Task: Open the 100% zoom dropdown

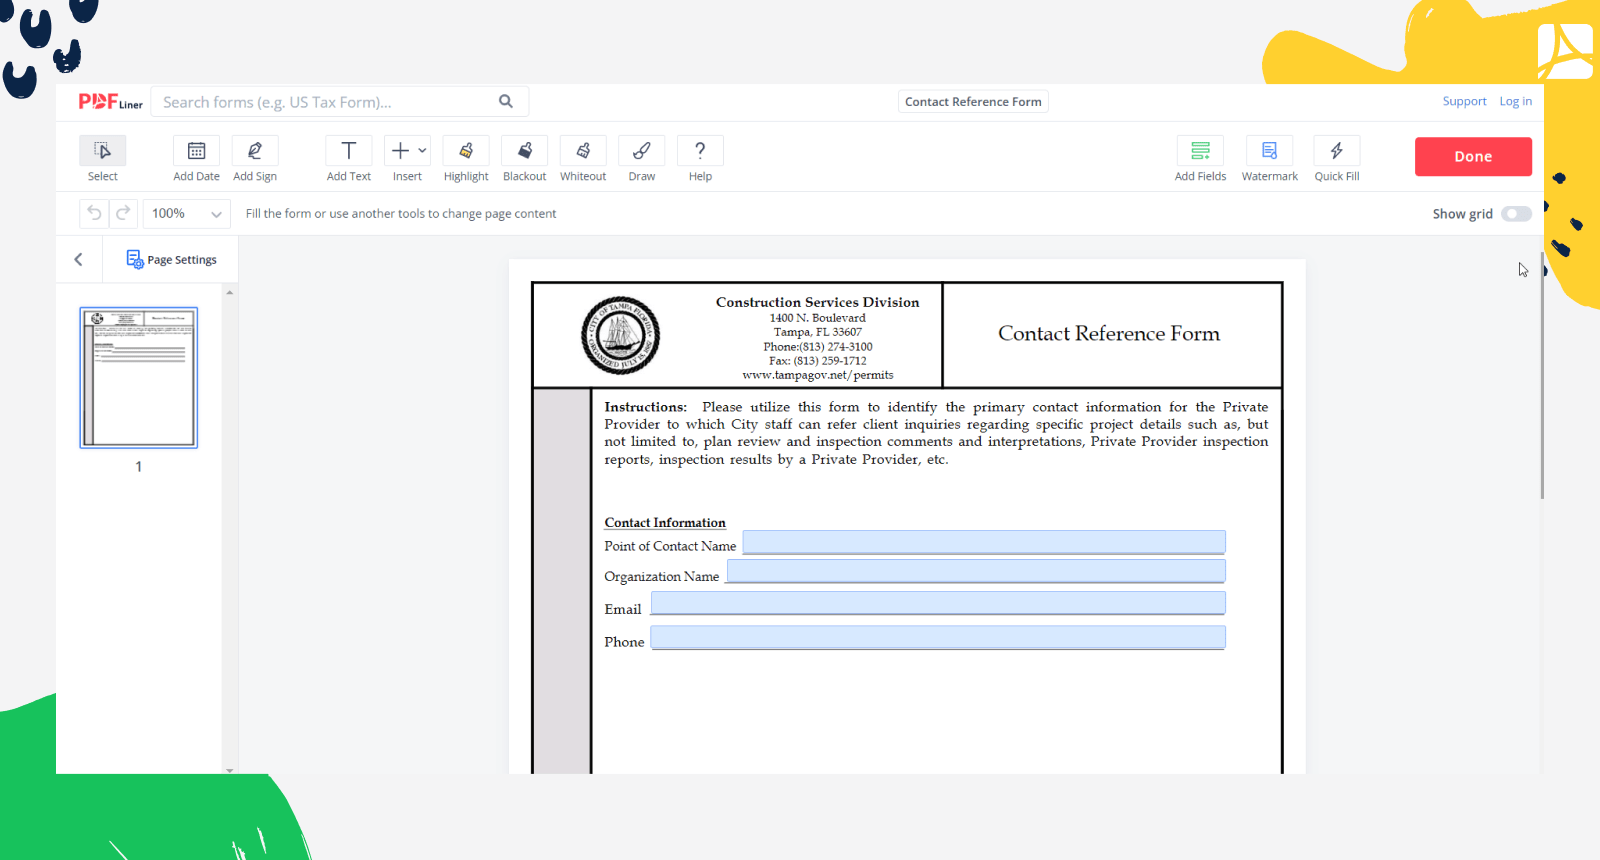Action: [x=187, y=214]
